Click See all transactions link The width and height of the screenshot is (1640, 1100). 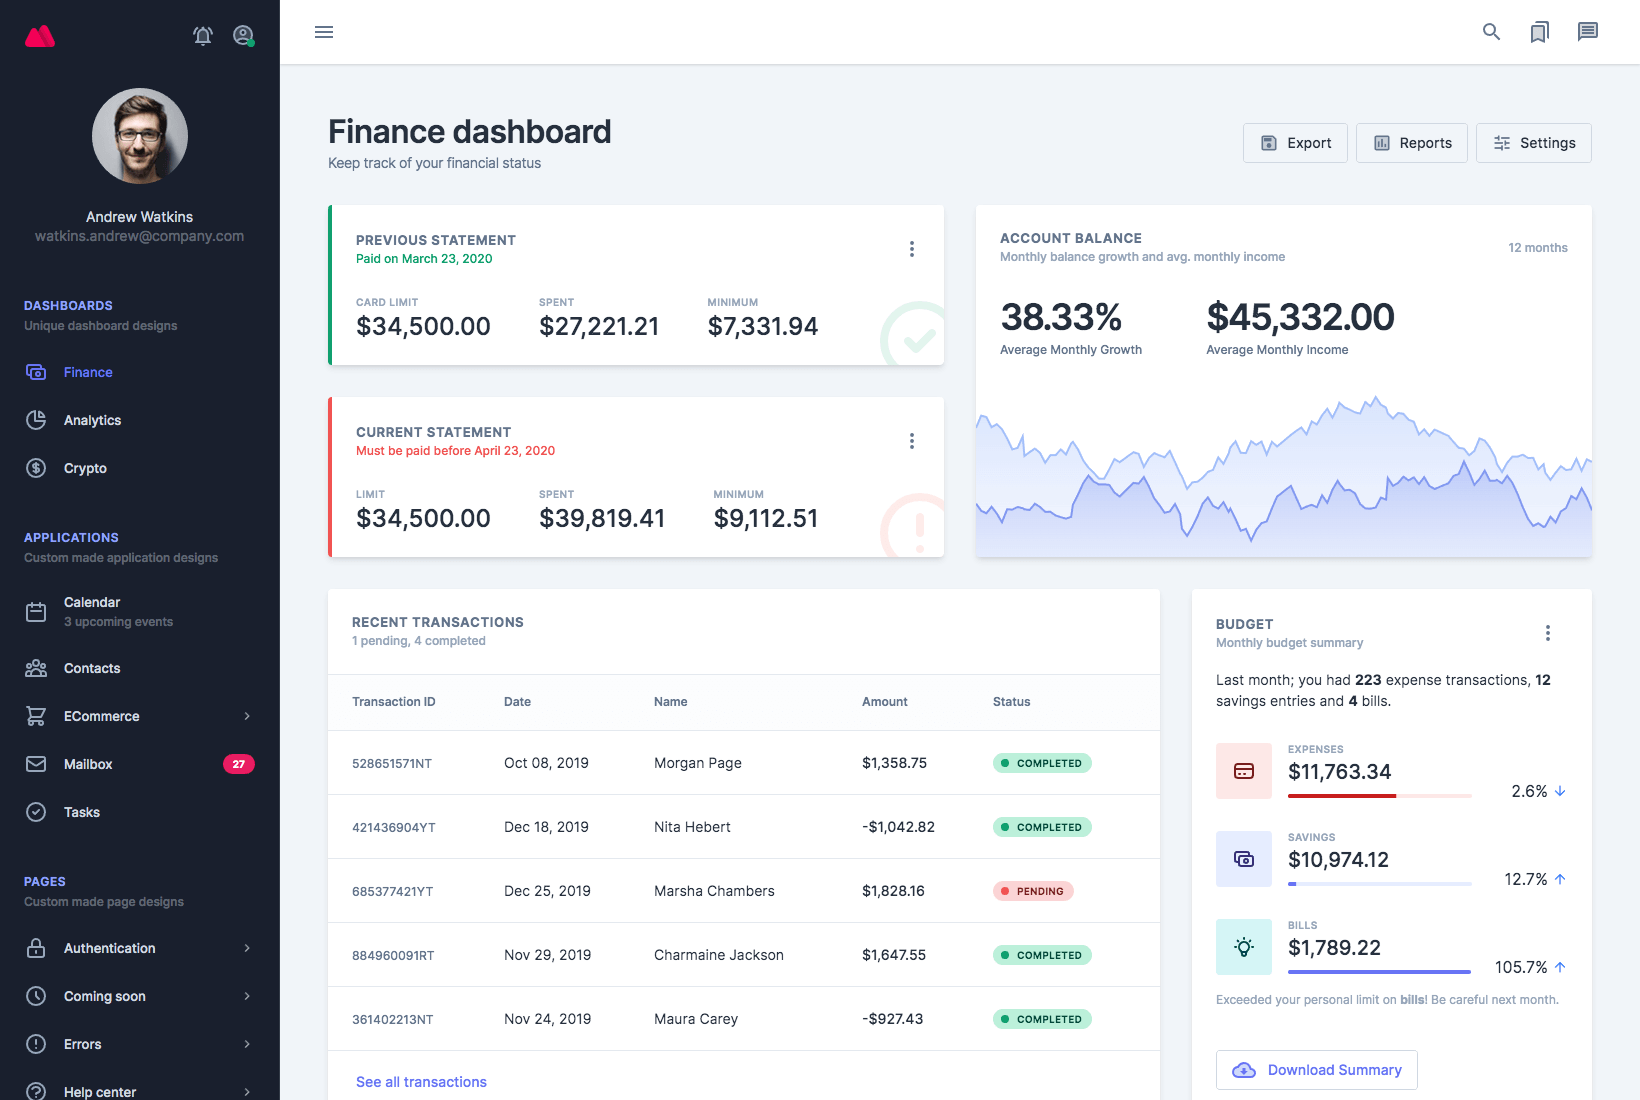pyautogui.click(x=421, y=1082)
